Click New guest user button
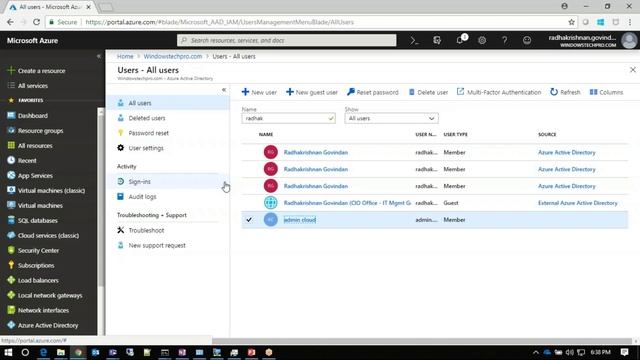 [x=311, y=92]
